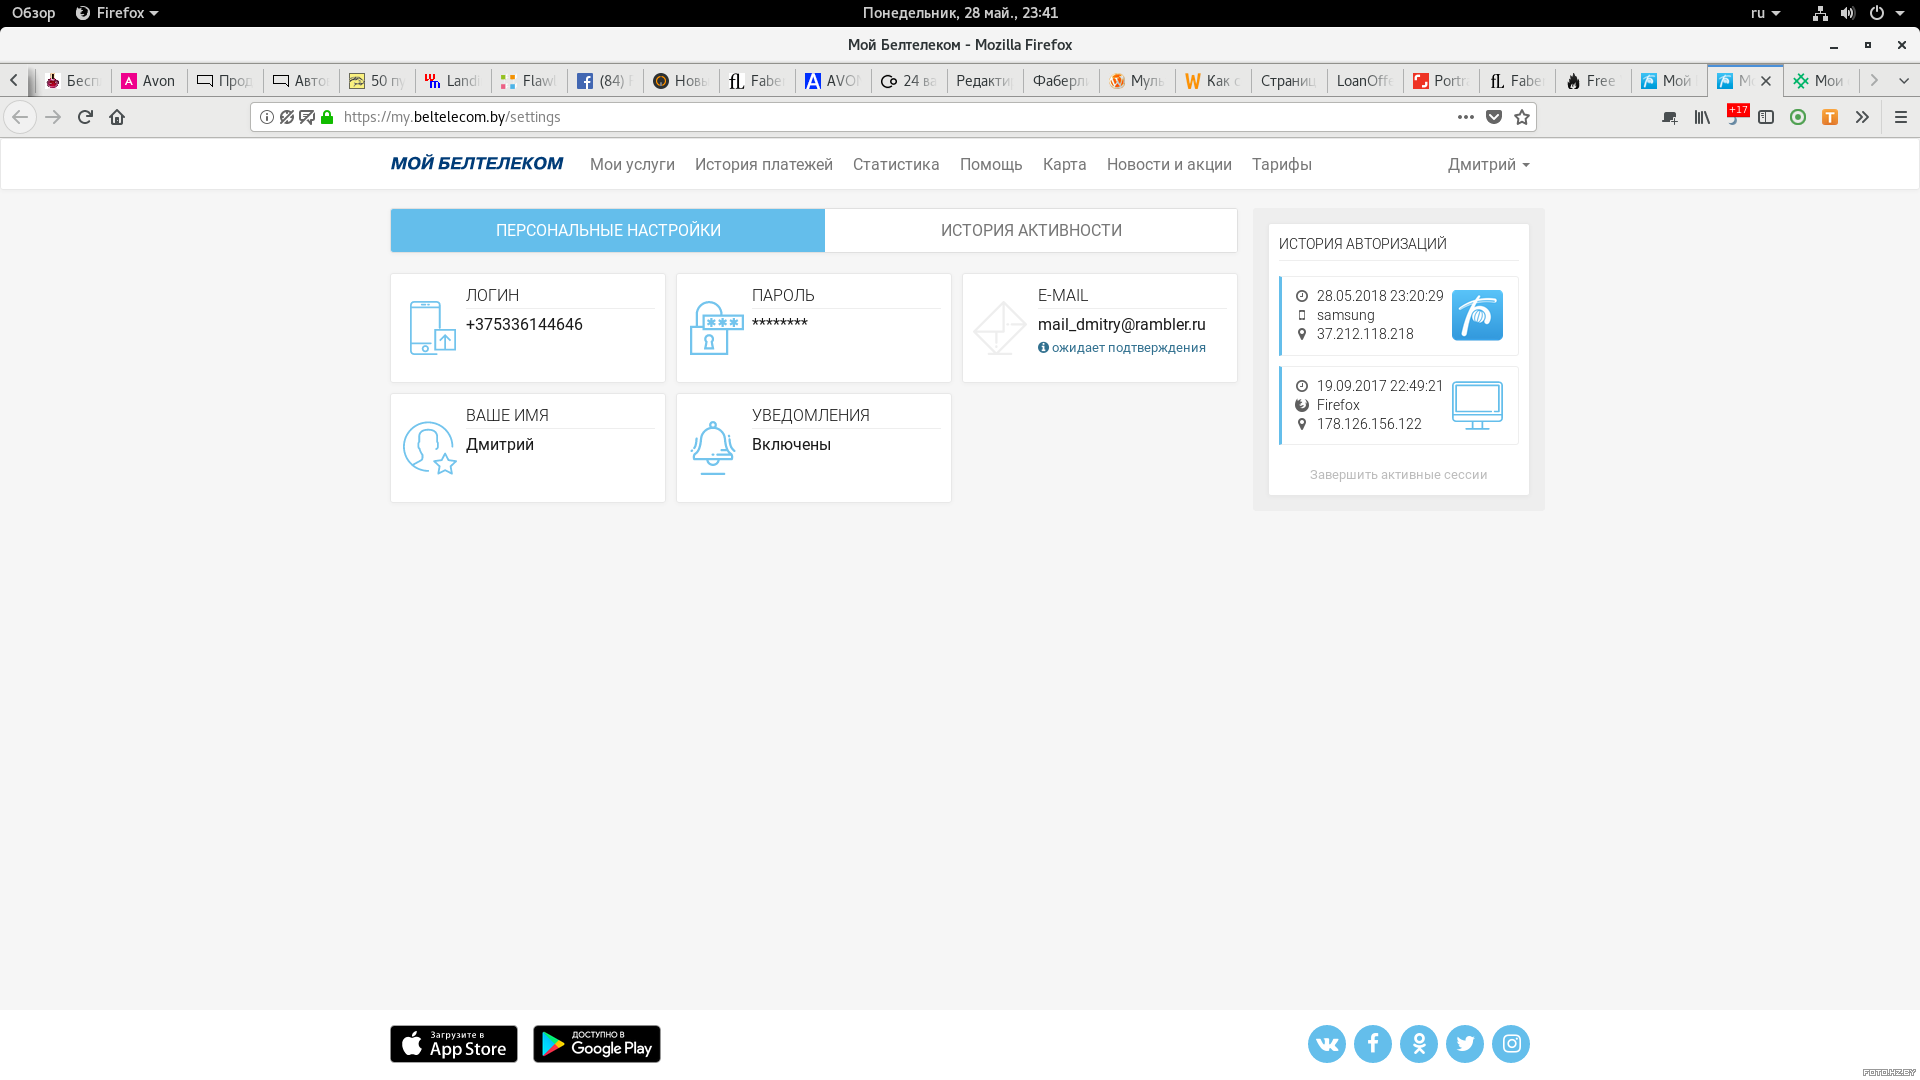Click the green circle extension icon

1798,117
